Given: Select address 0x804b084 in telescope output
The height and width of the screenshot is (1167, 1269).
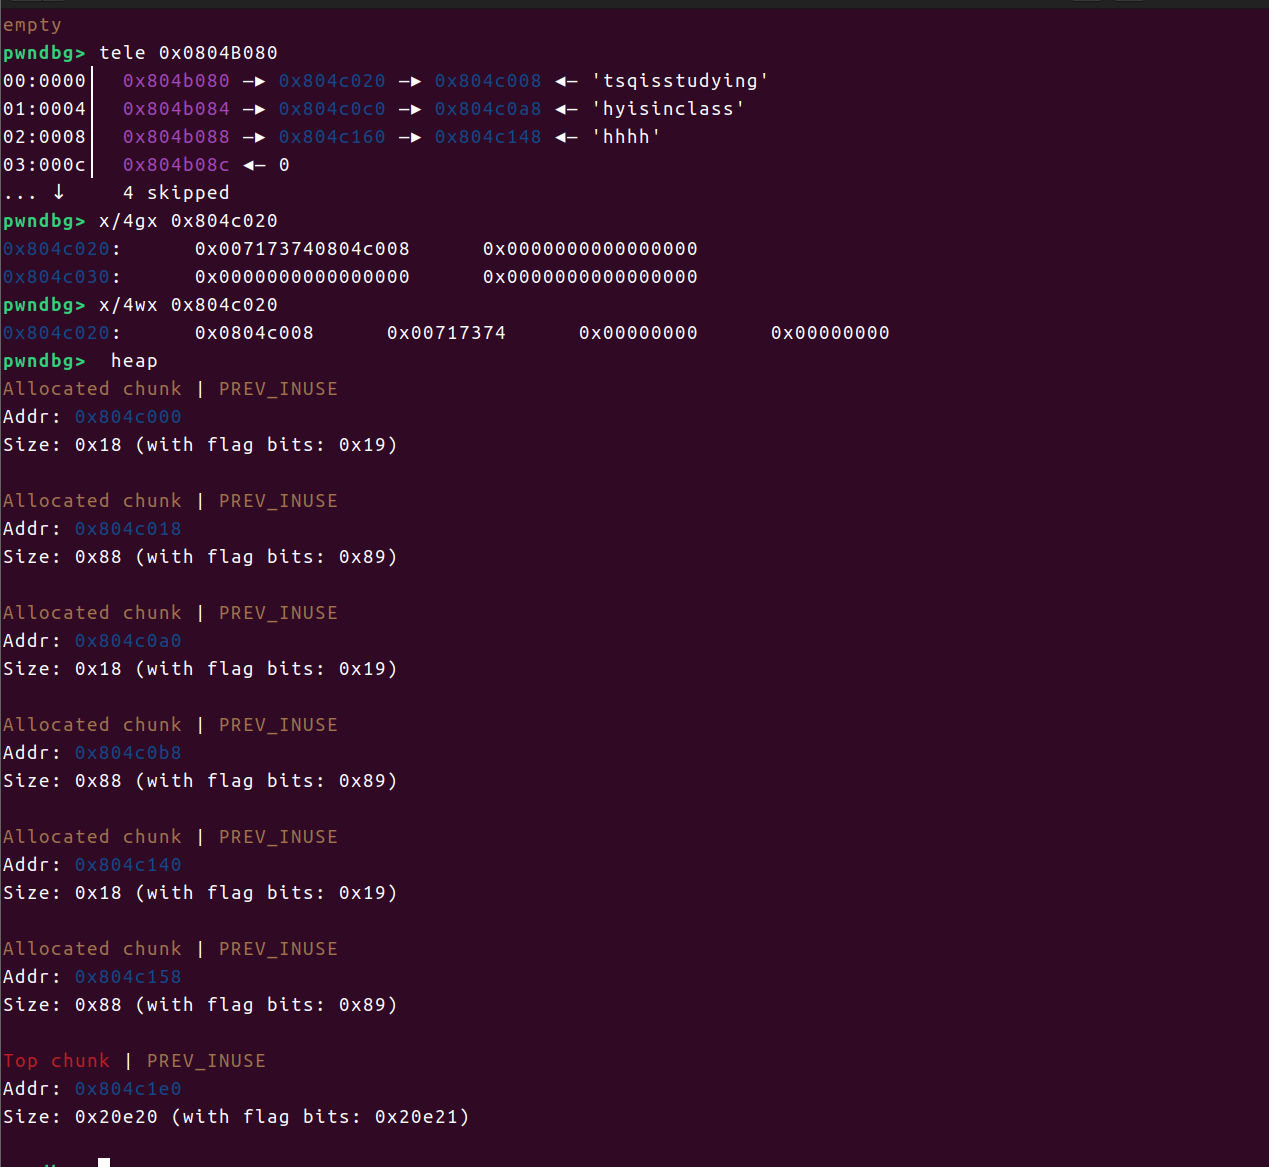Looking at the screenshot, I should [x=176, y=109].
